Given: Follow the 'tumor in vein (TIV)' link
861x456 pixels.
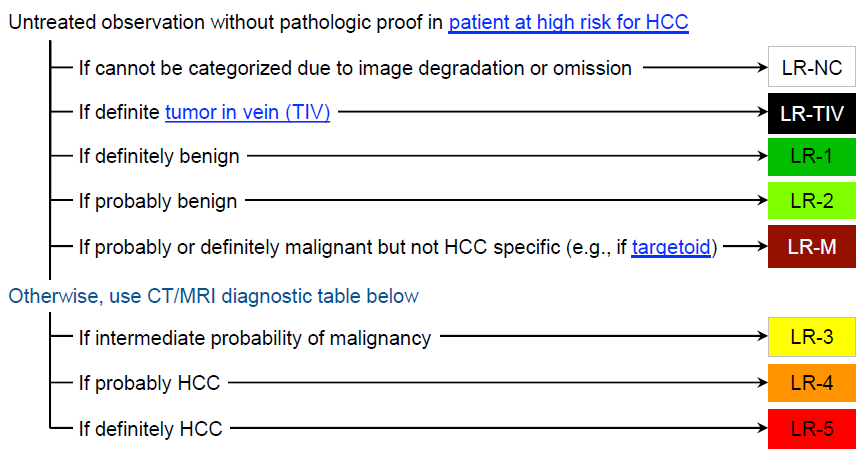Looking at the screenshot, I should 247,112.
